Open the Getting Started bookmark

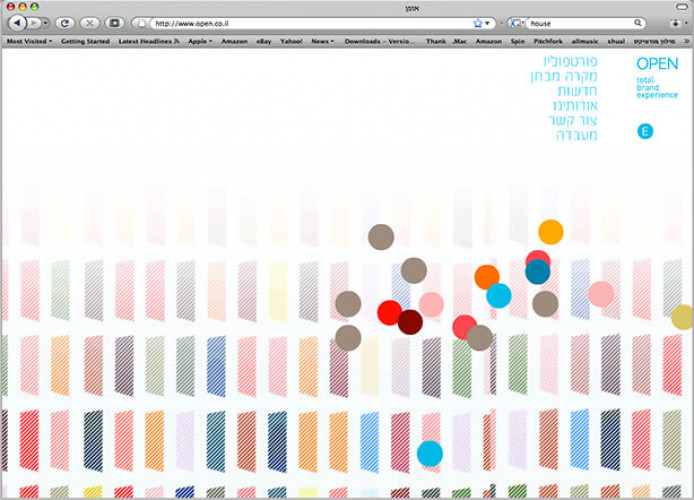(x=85, y=41)
